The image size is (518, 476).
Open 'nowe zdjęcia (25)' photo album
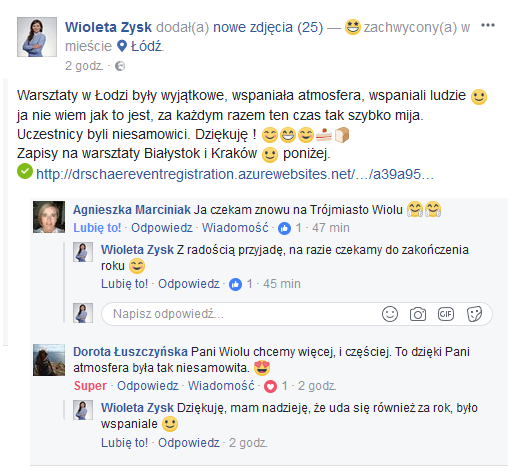pyautogui.click(x=268, y=28)
